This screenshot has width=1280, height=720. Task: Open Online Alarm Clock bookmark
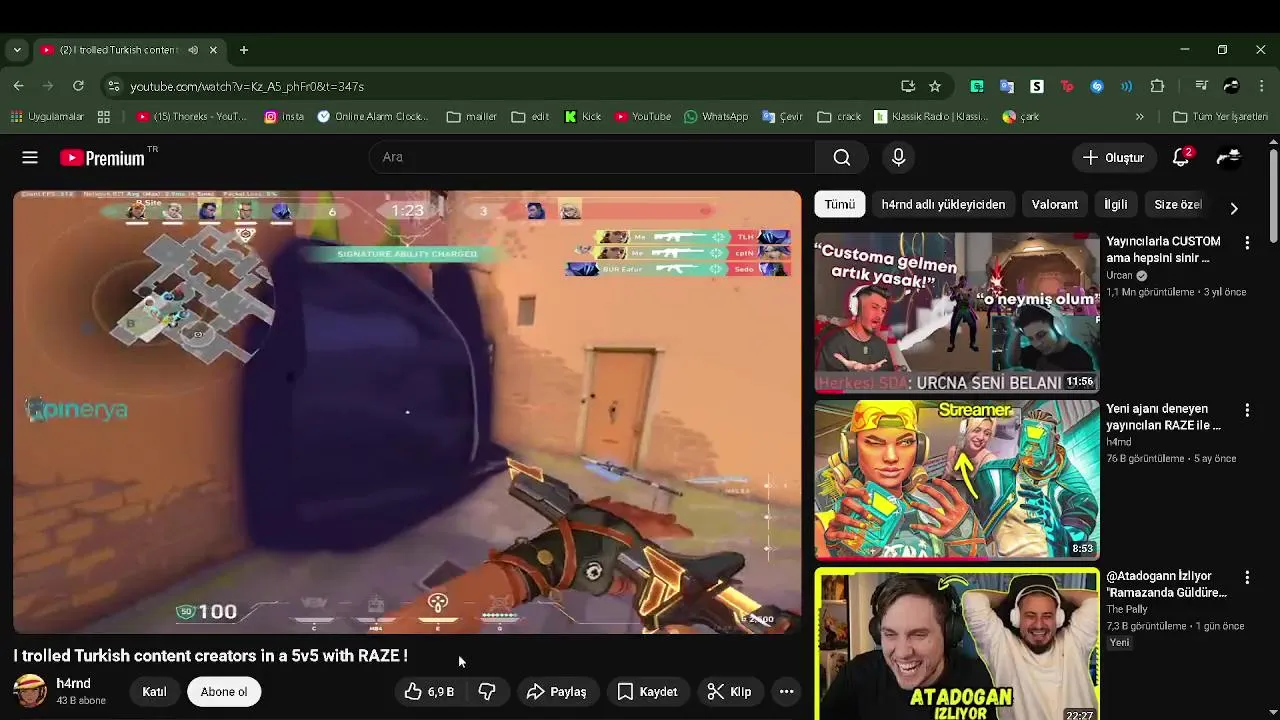pyautogui.click(x=373, y=117)
